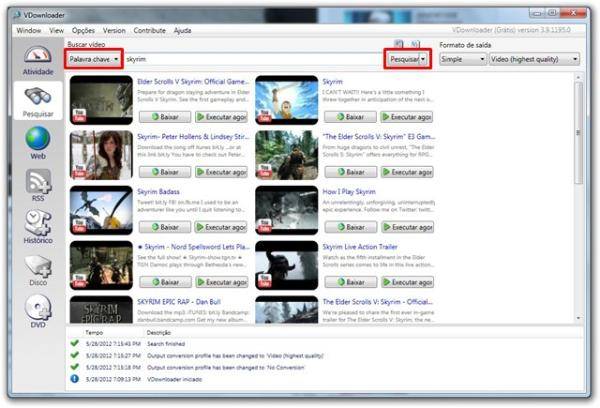The height and width of the screenshot is (408, 600).
Task: Open the Window menu
Action: coord(29,30)
